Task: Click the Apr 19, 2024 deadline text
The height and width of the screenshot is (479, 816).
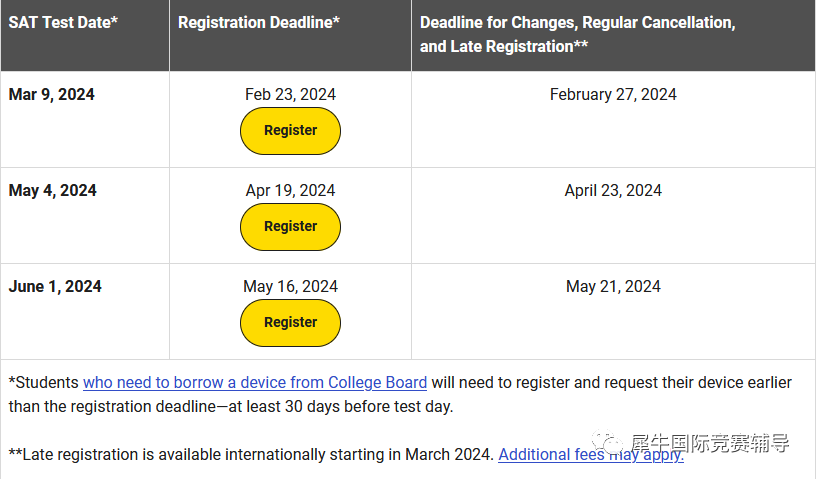Action: tap(290, 191)
